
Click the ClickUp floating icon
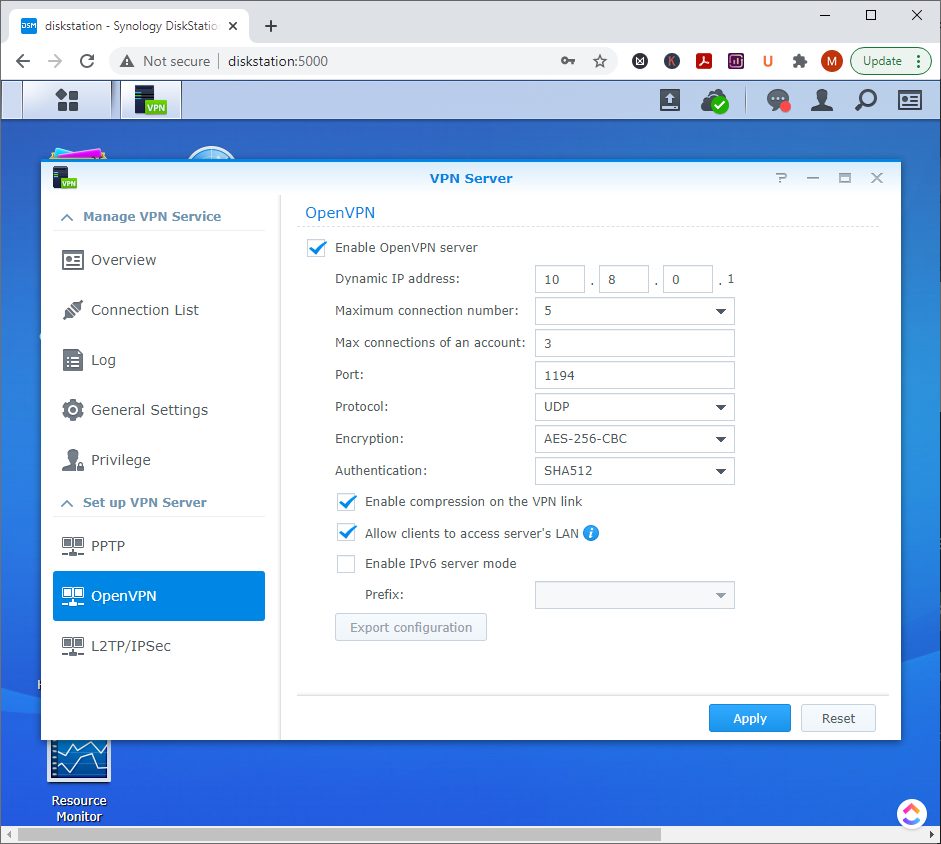(911, 814)
